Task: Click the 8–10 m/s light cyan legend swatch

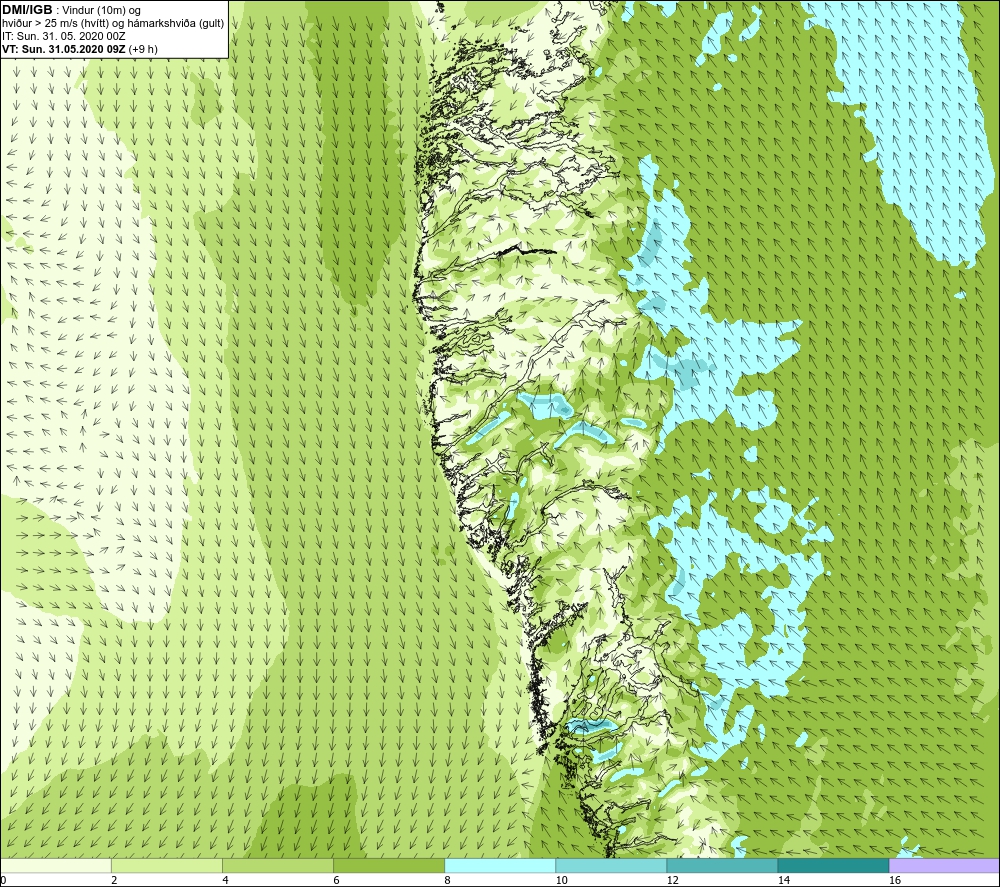Action: click(x=499, y=865)
